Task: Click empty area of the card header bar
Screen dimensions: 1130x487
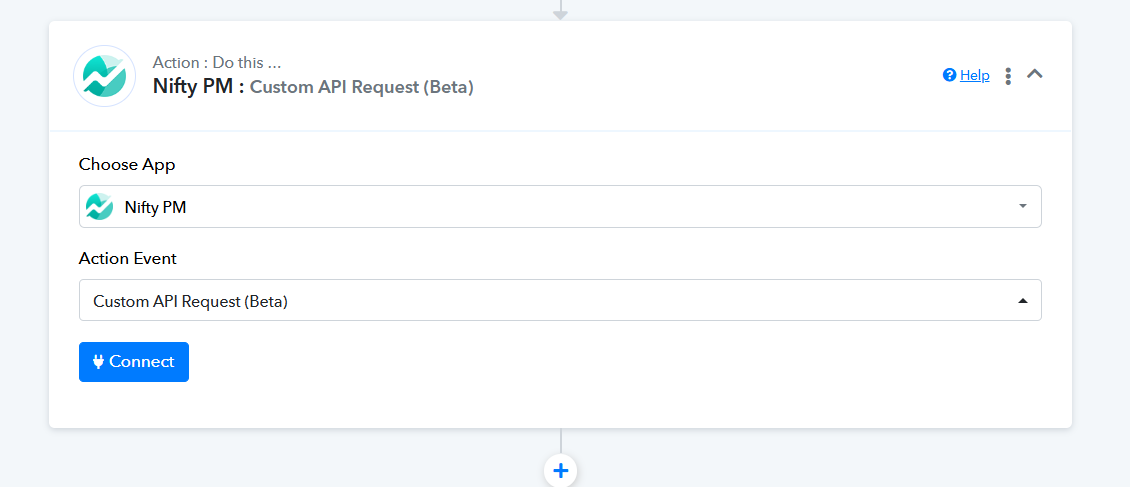Action: pyautogui.click(x=706, y=76)
